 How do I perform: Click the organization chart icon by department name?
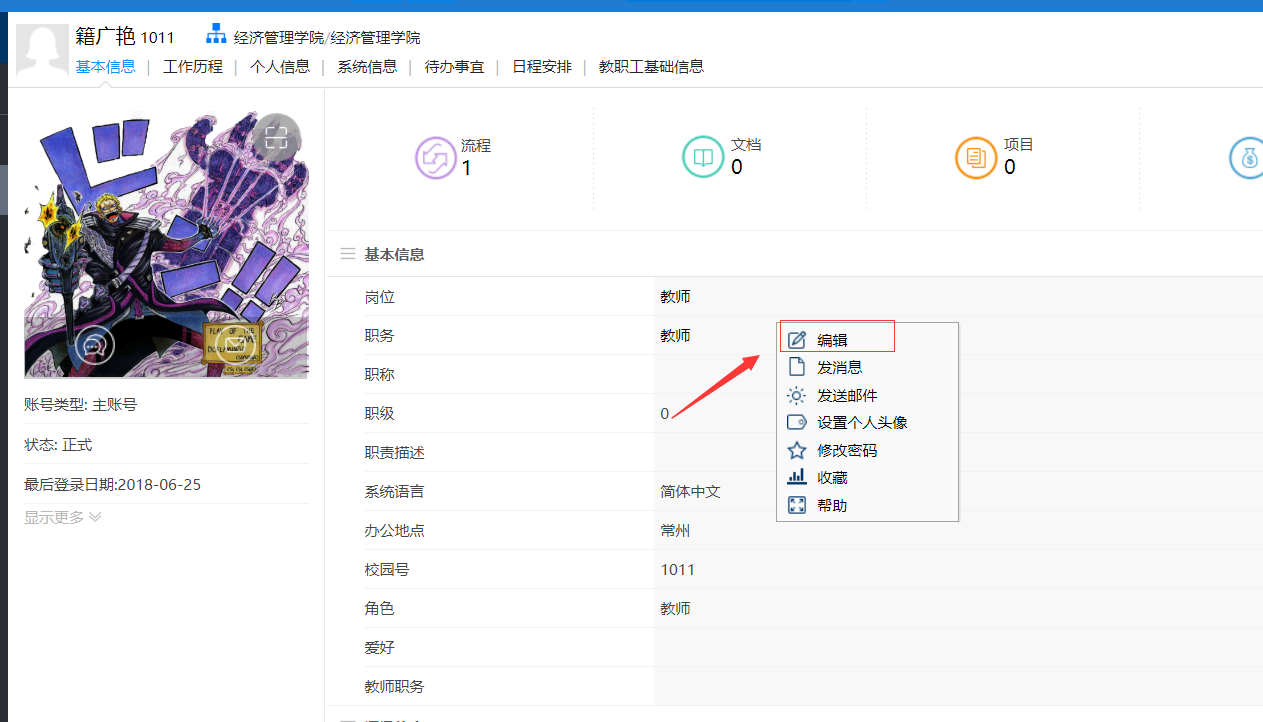point(216,35)
